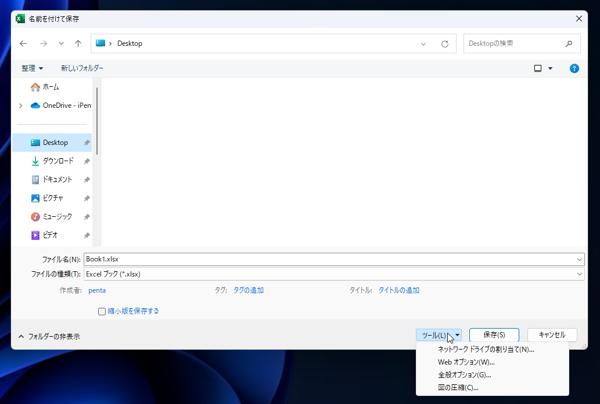This screenshot has width=600, height=404.
Task: Click the author name penta
Action: 97,290
